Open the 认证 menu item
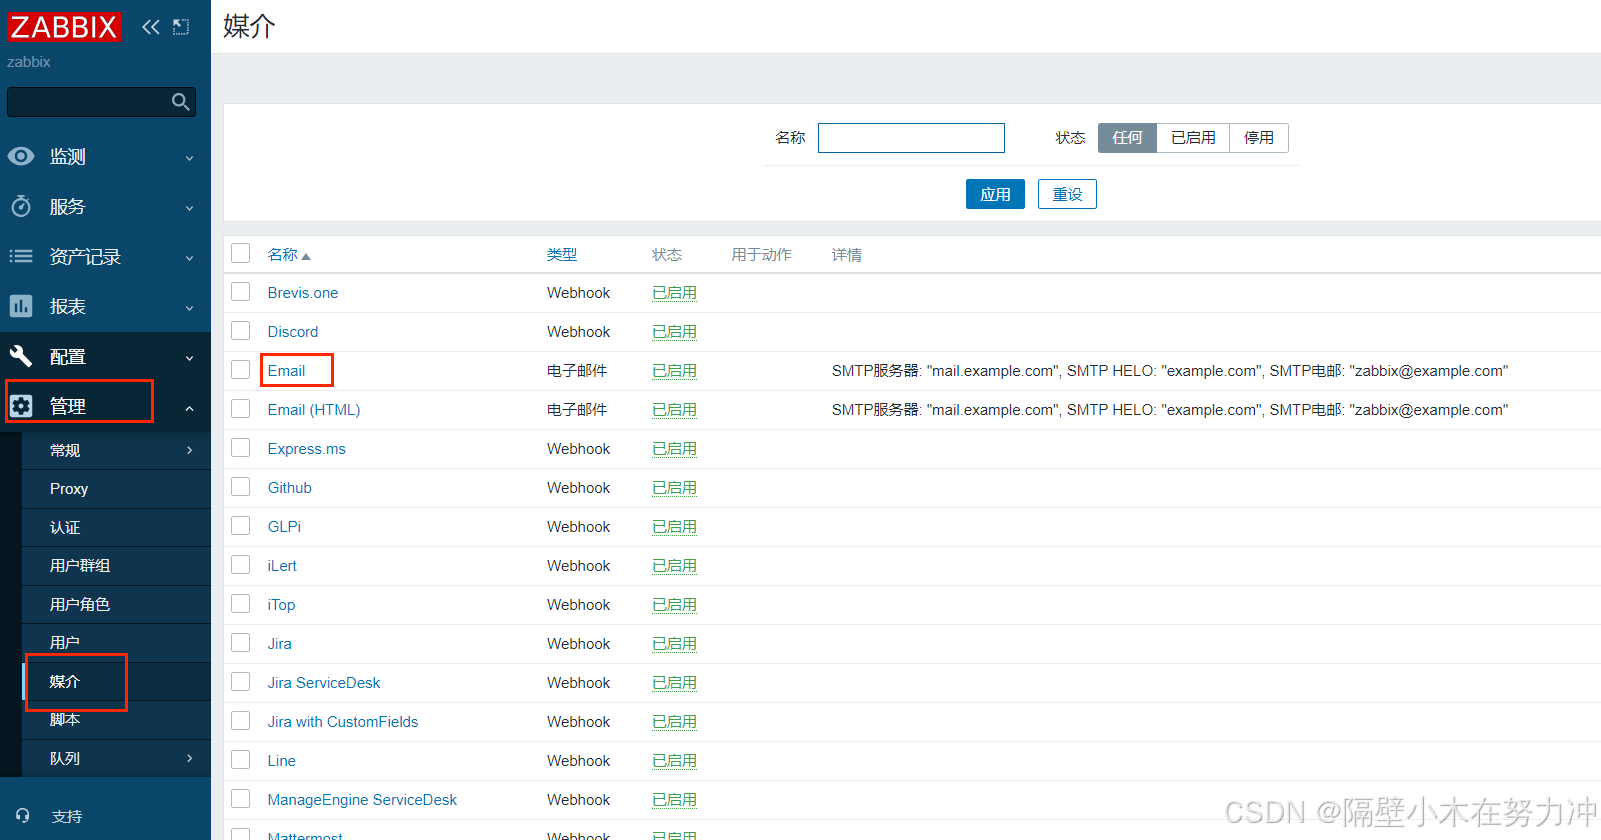Screen dimensions: 1601x840 (x=116, y=527)
